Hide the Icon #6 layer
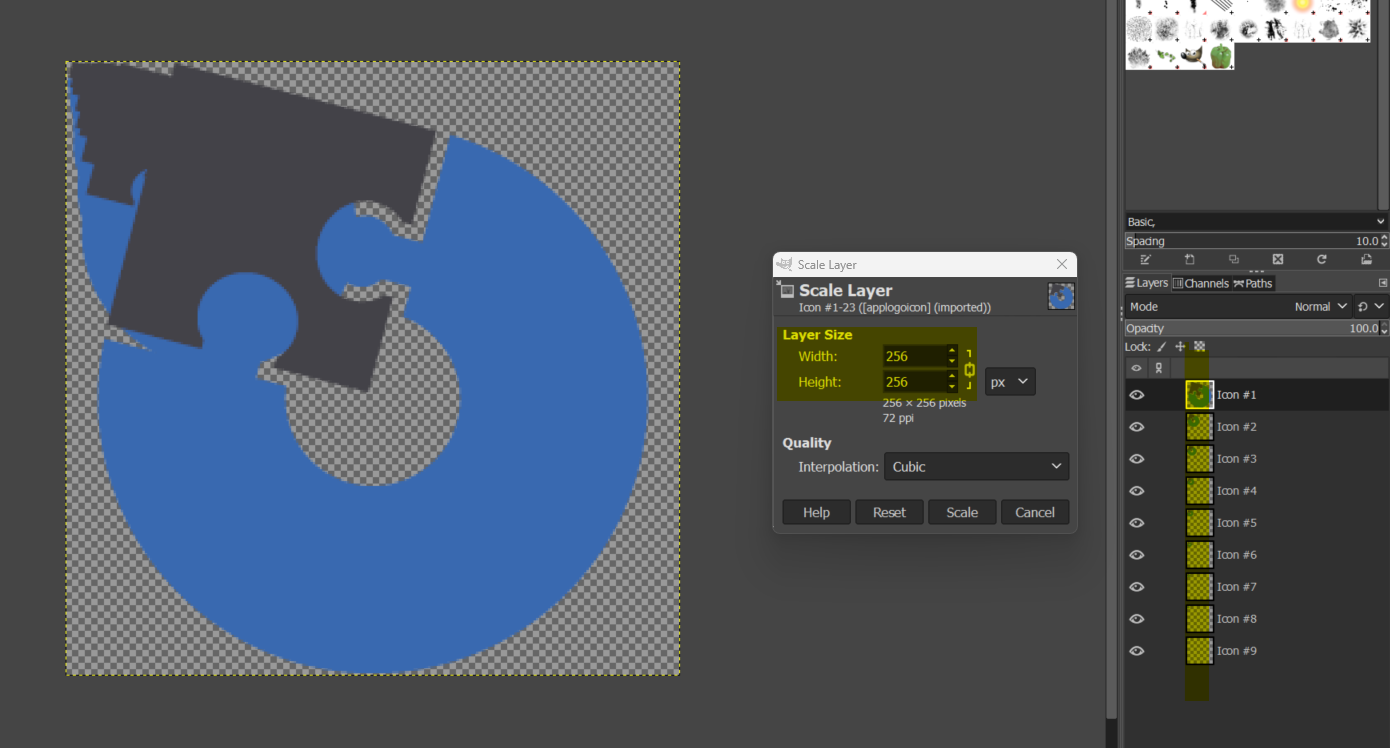Screen dimensions: 1390x748 [1136, 555]
